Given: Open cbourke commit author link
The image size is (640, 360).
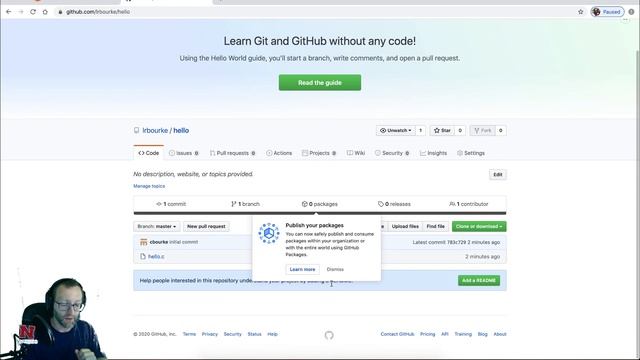Looking at the screenshot, I should [159, 242].
